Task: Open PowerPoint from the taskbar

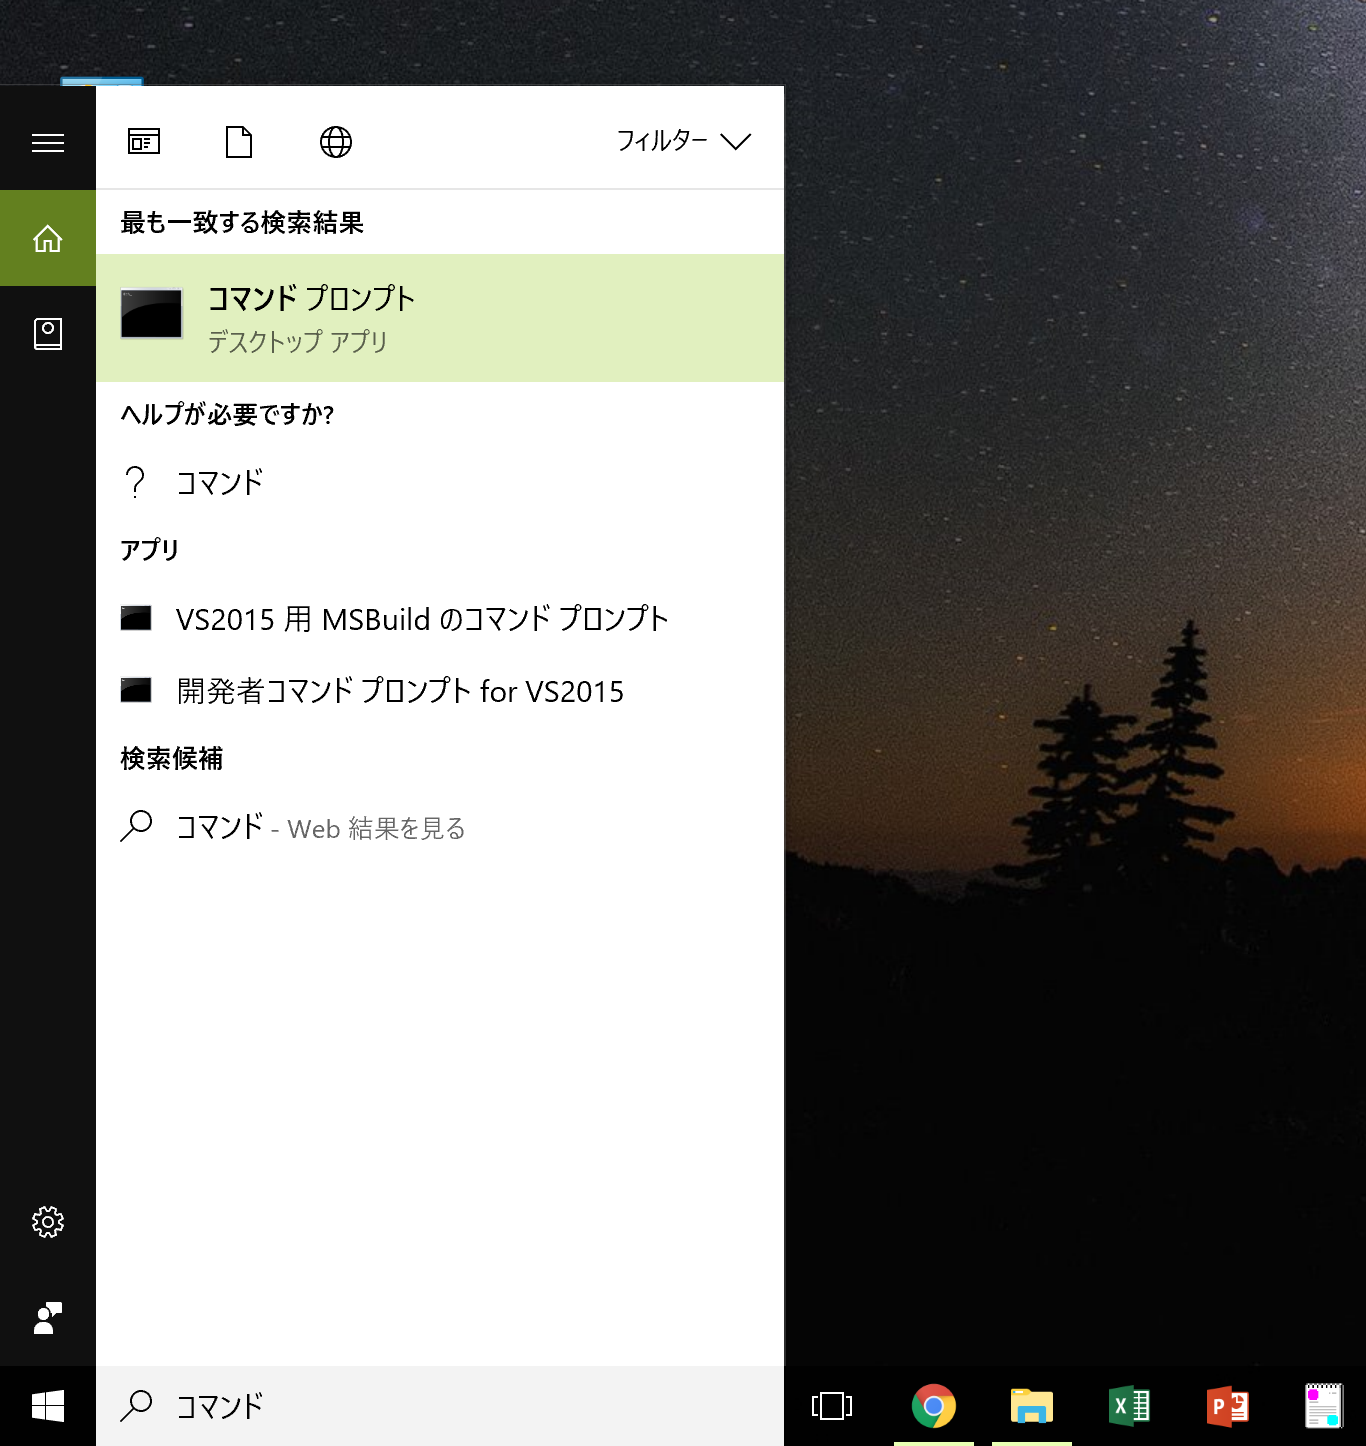Action: pos(1226,1405)
